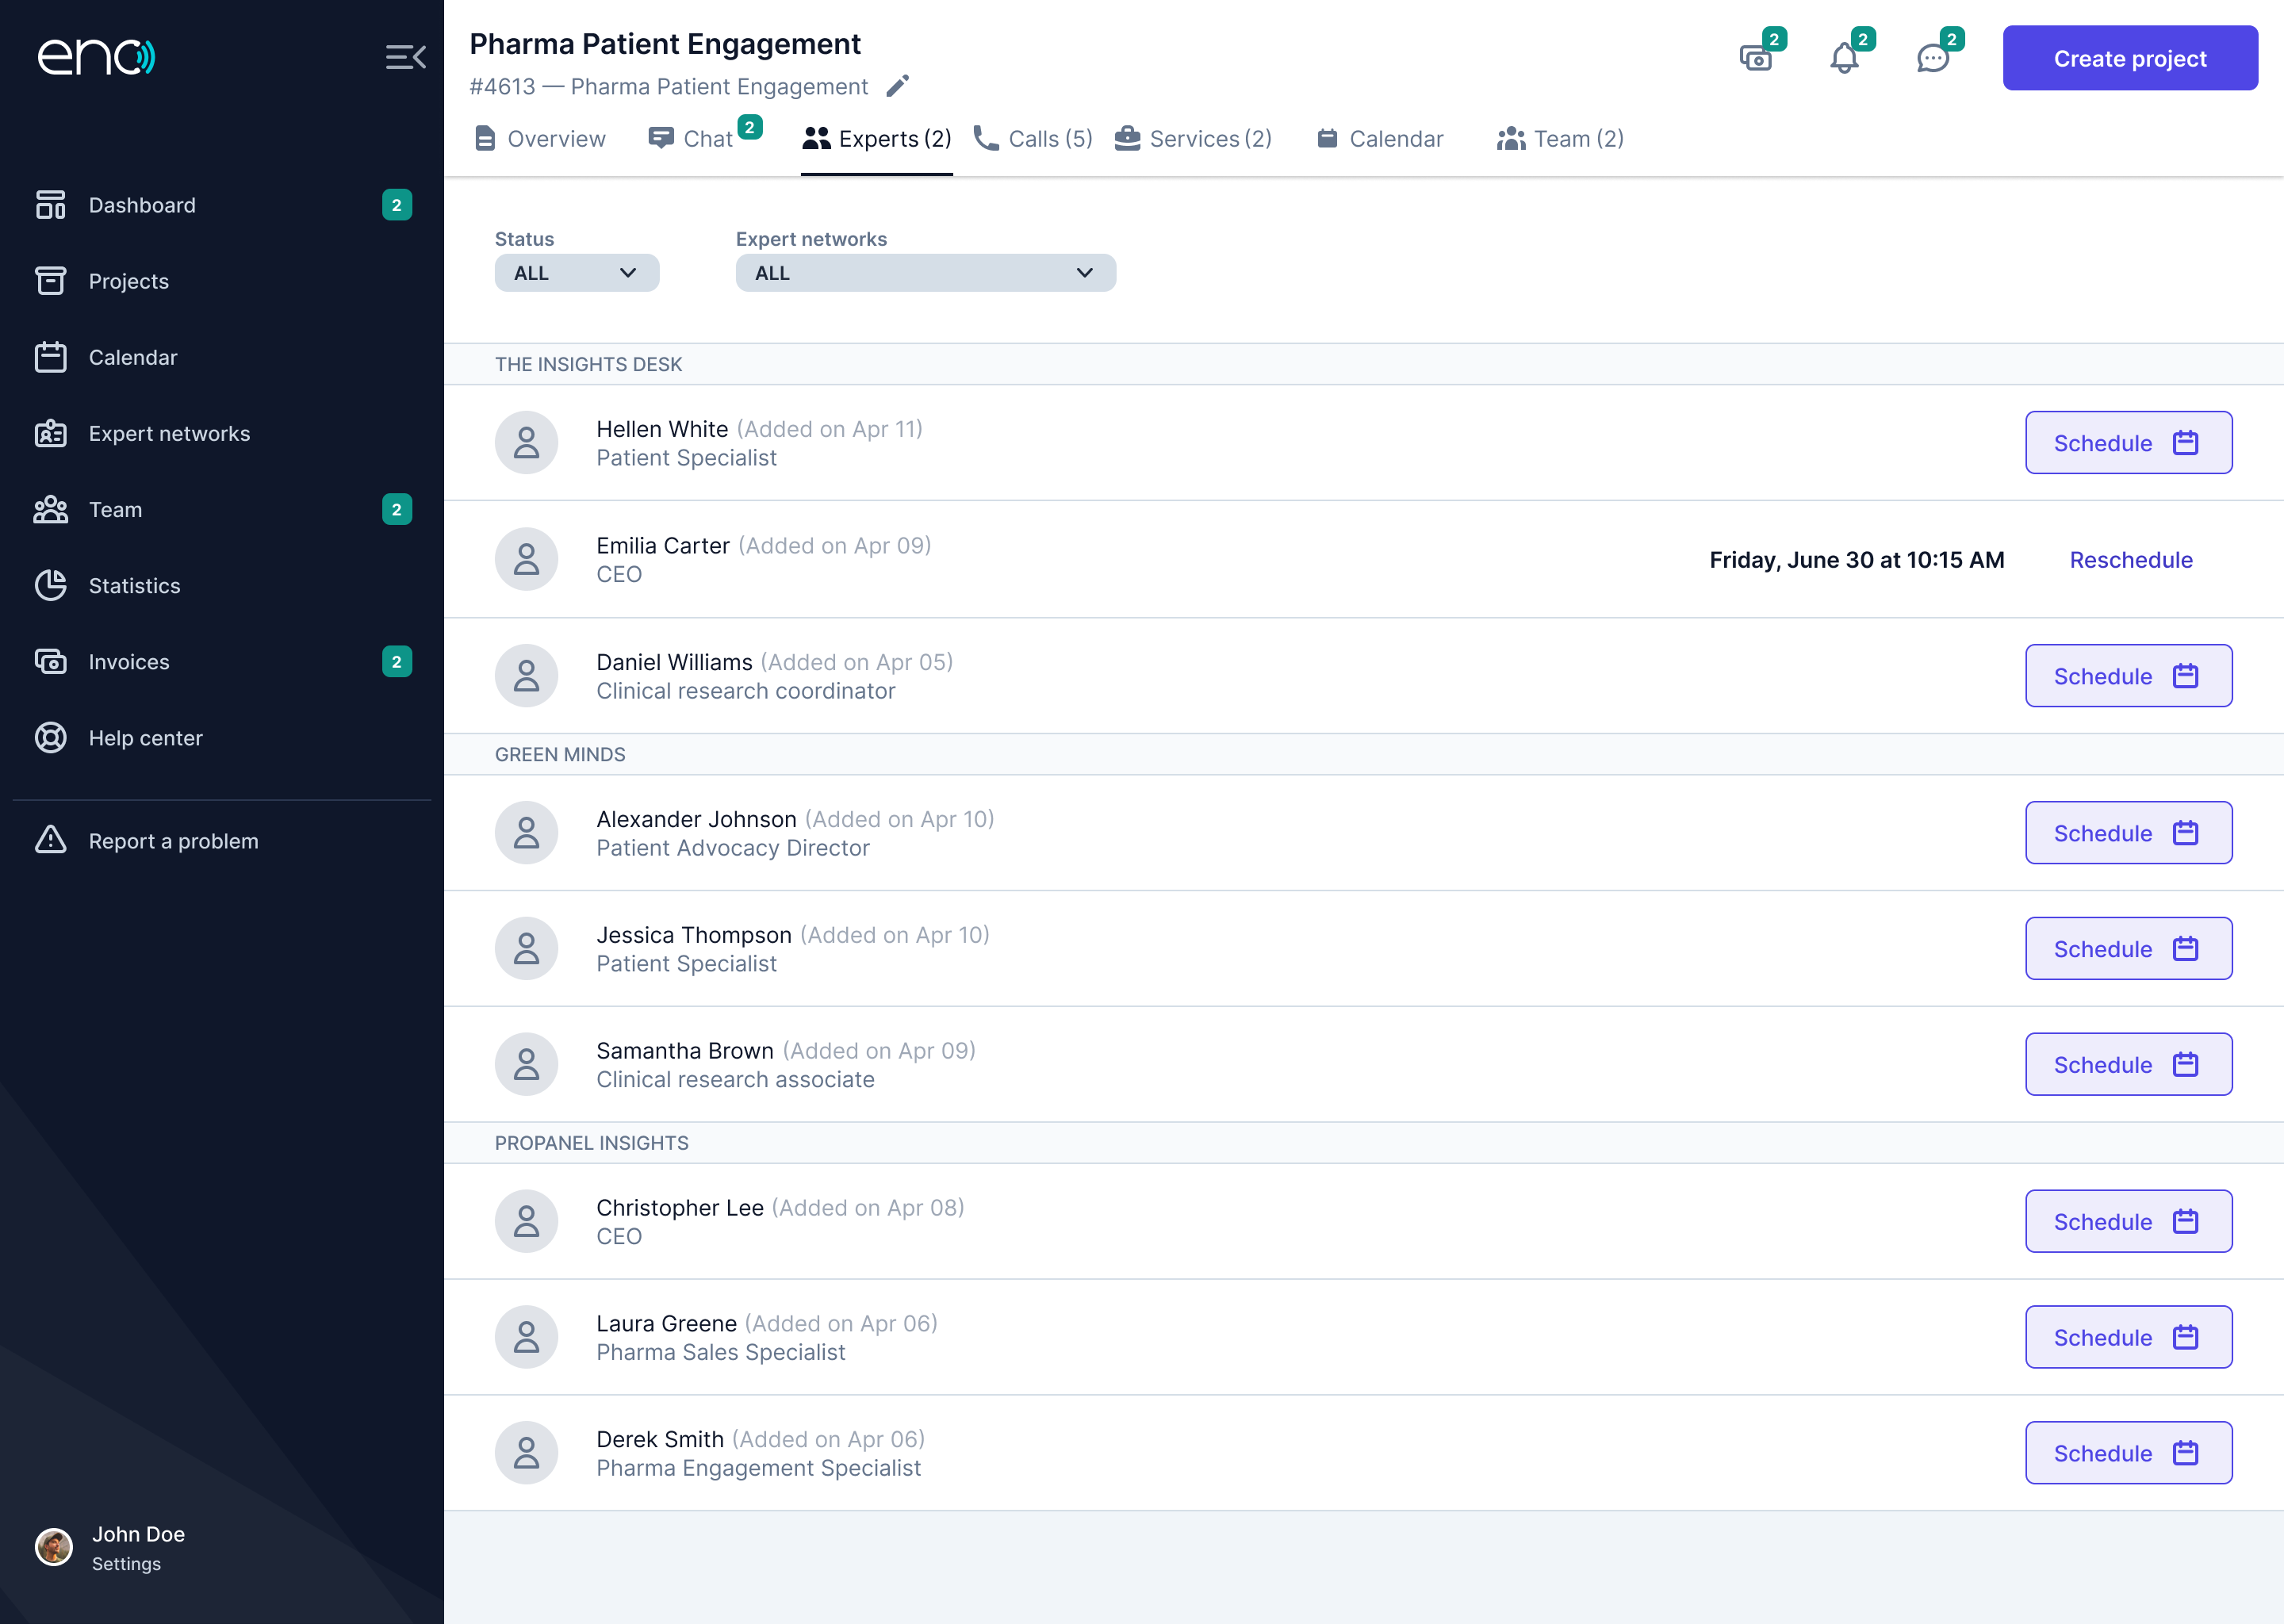The height and width of the screenshot is (1624, 2284).
Task: Click Hellen White's avatar icon
Action: 526,443
